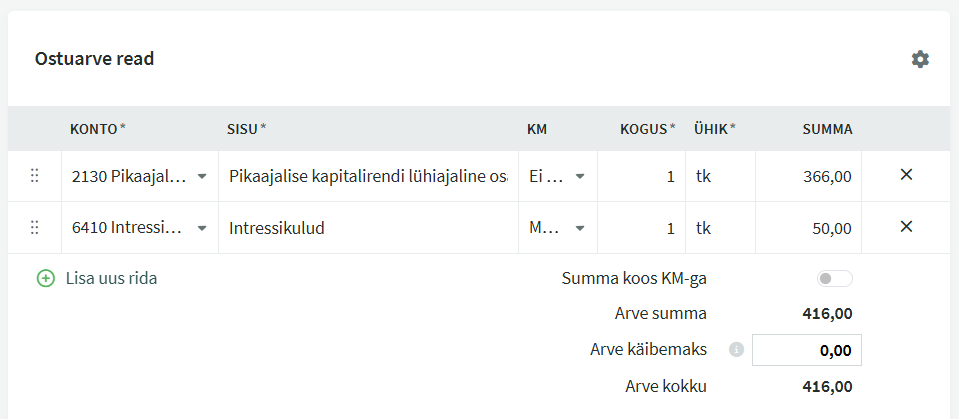This screenshot has width=959, height=419.
Task: Click the green plus icon
Action: tap(46, 279)
